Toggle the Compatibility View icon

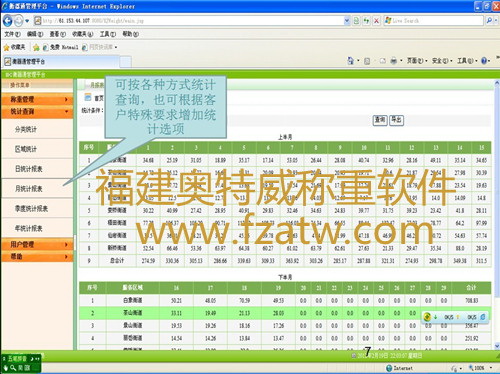pyautogui.click(x=356, y=21)
